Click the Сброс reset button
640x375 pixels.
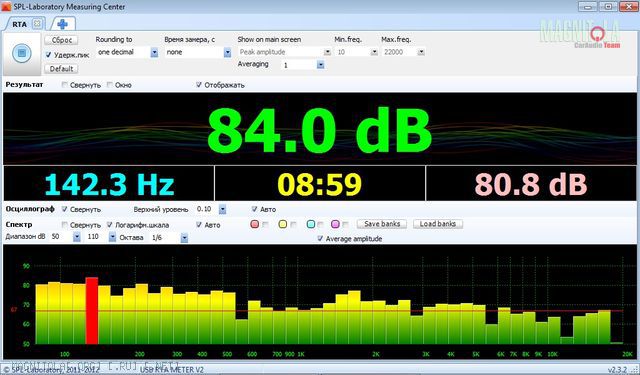click(x=61, y=40)
